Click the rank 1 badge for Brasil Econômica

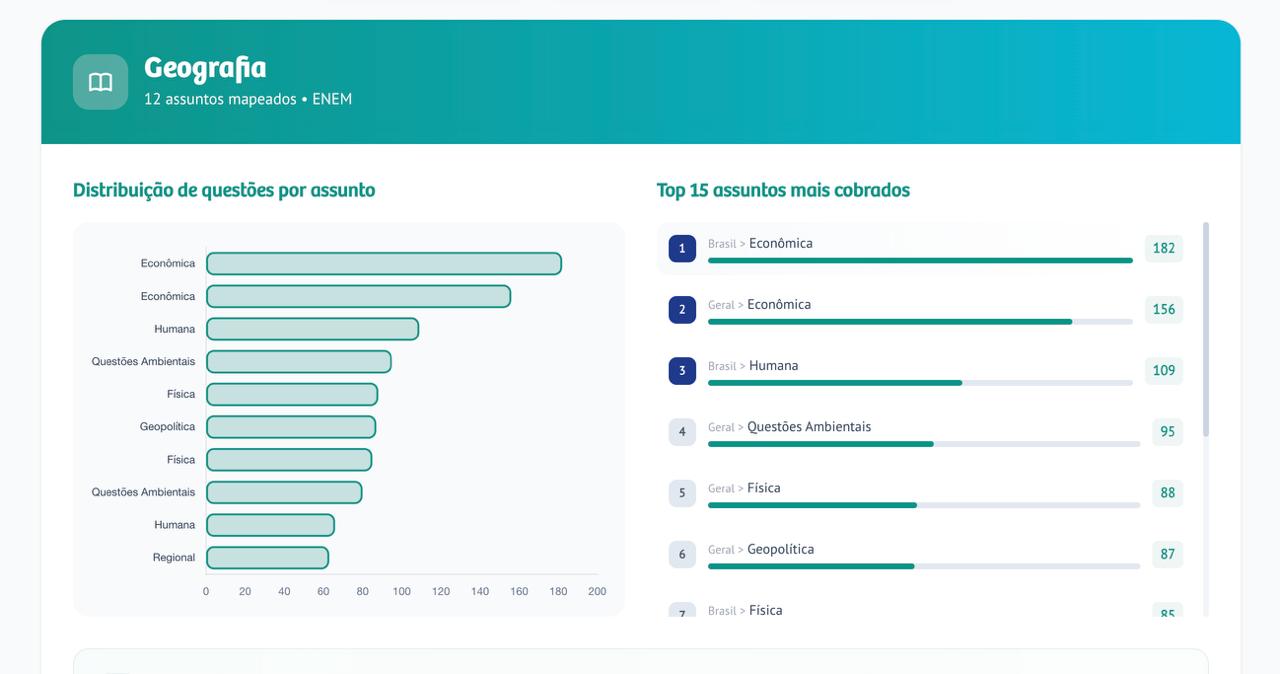tap(682, 248)
